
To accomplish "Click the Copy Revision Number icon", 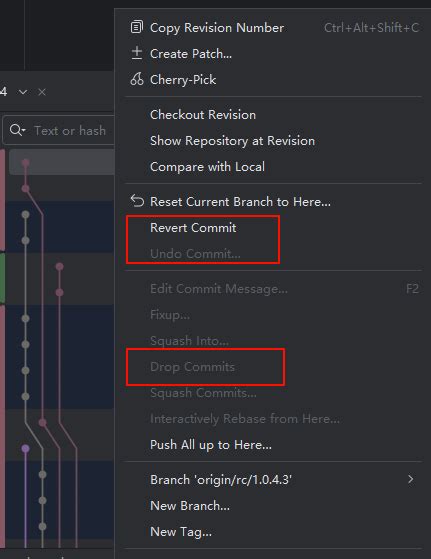I will pyautogui.click(x=137, y=27).
